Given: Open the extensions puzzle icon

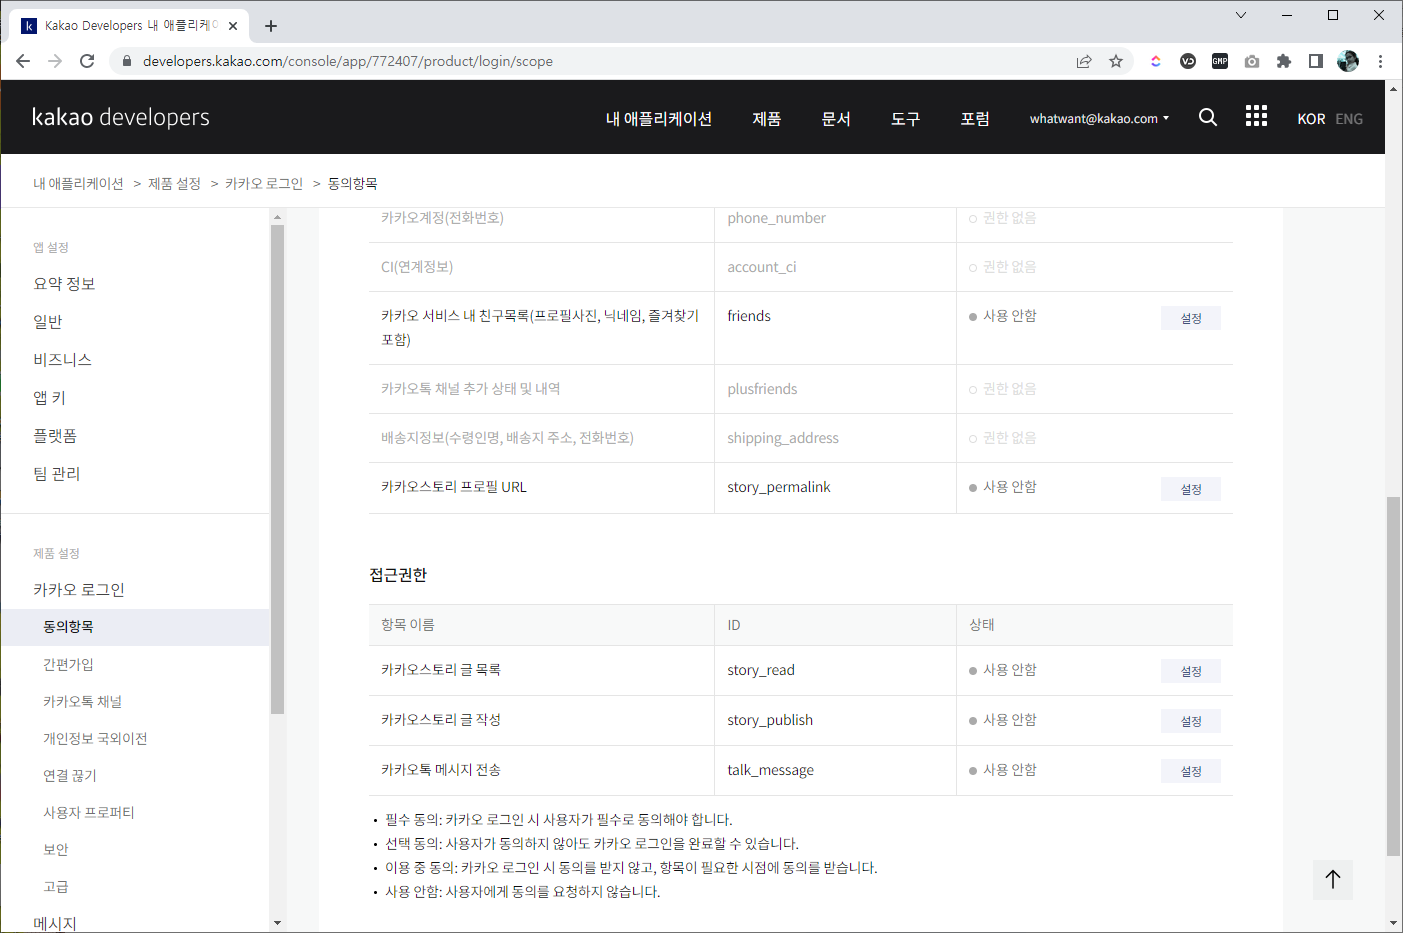Looking at the screenshot, I should pos(1284,61).
